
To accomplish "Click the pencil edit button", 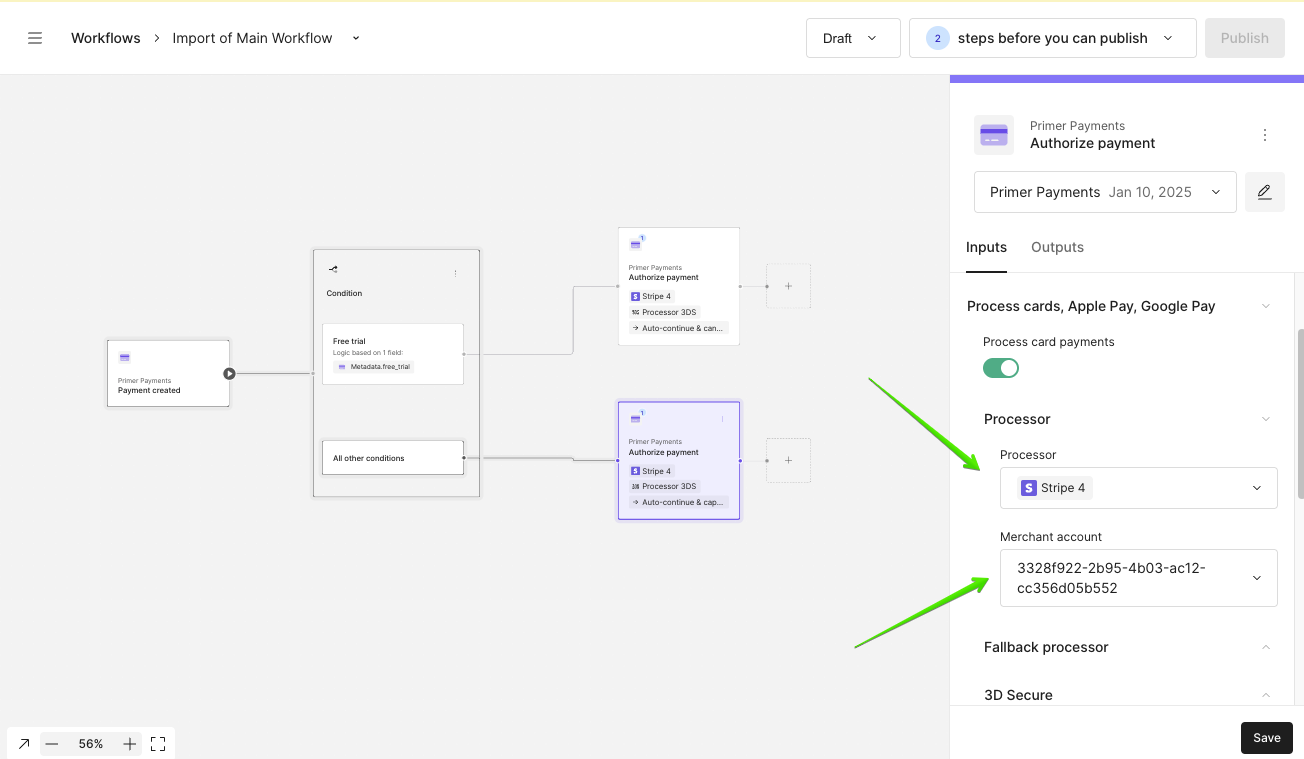I will pos(1264,192).
